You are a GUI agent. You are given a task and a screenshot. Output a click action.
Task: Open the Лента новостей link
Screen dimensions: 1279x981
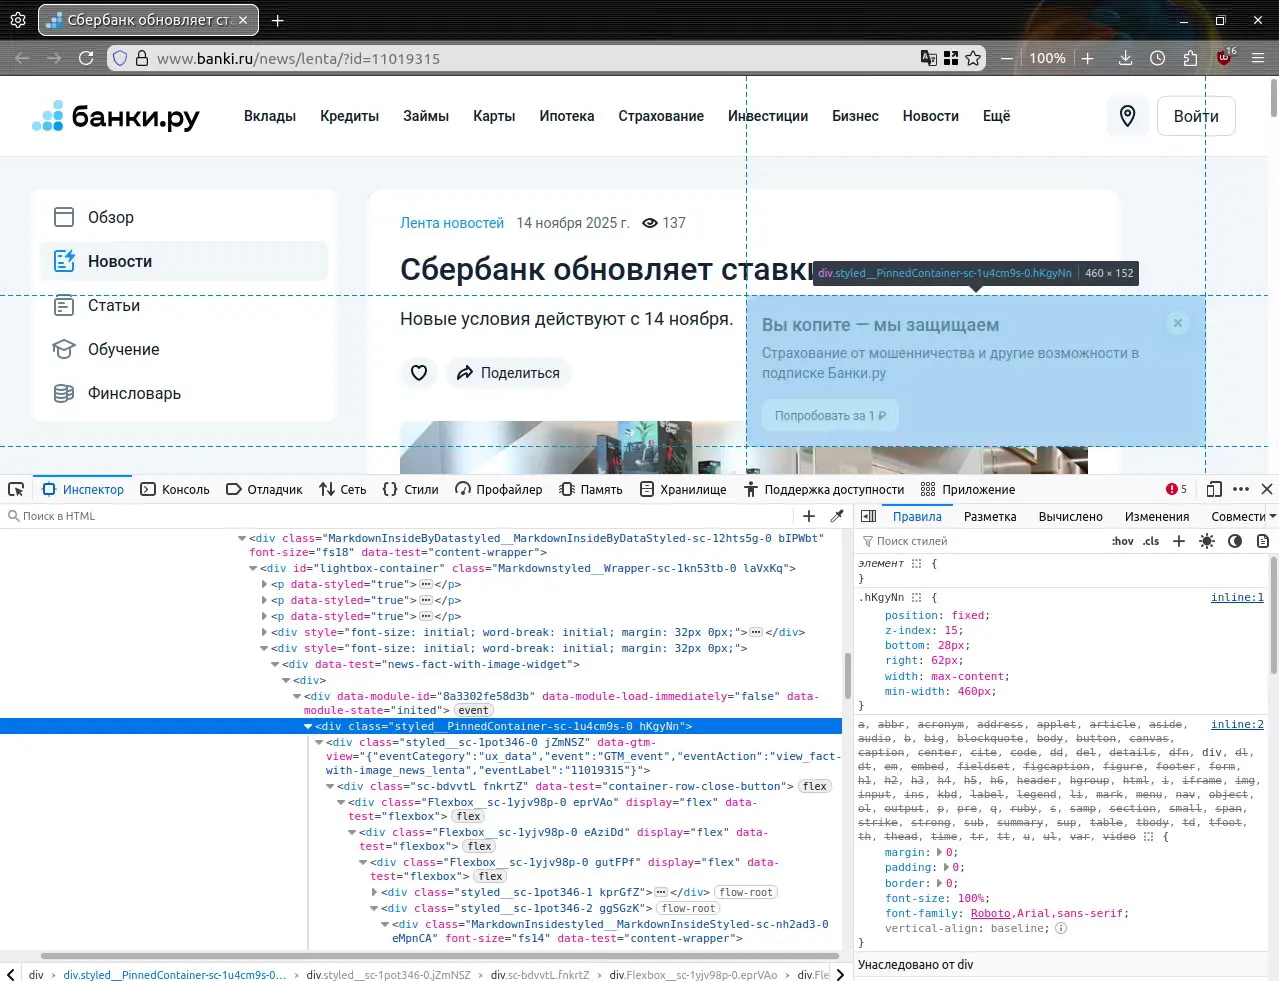point(452,223)
